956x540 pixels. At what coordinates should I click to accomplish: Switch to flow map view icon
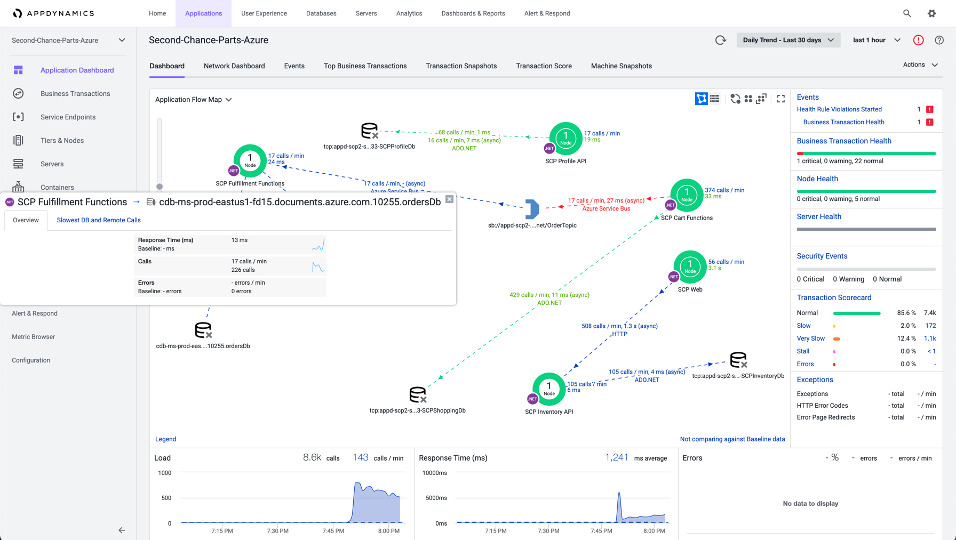click(x=701, y=99)
